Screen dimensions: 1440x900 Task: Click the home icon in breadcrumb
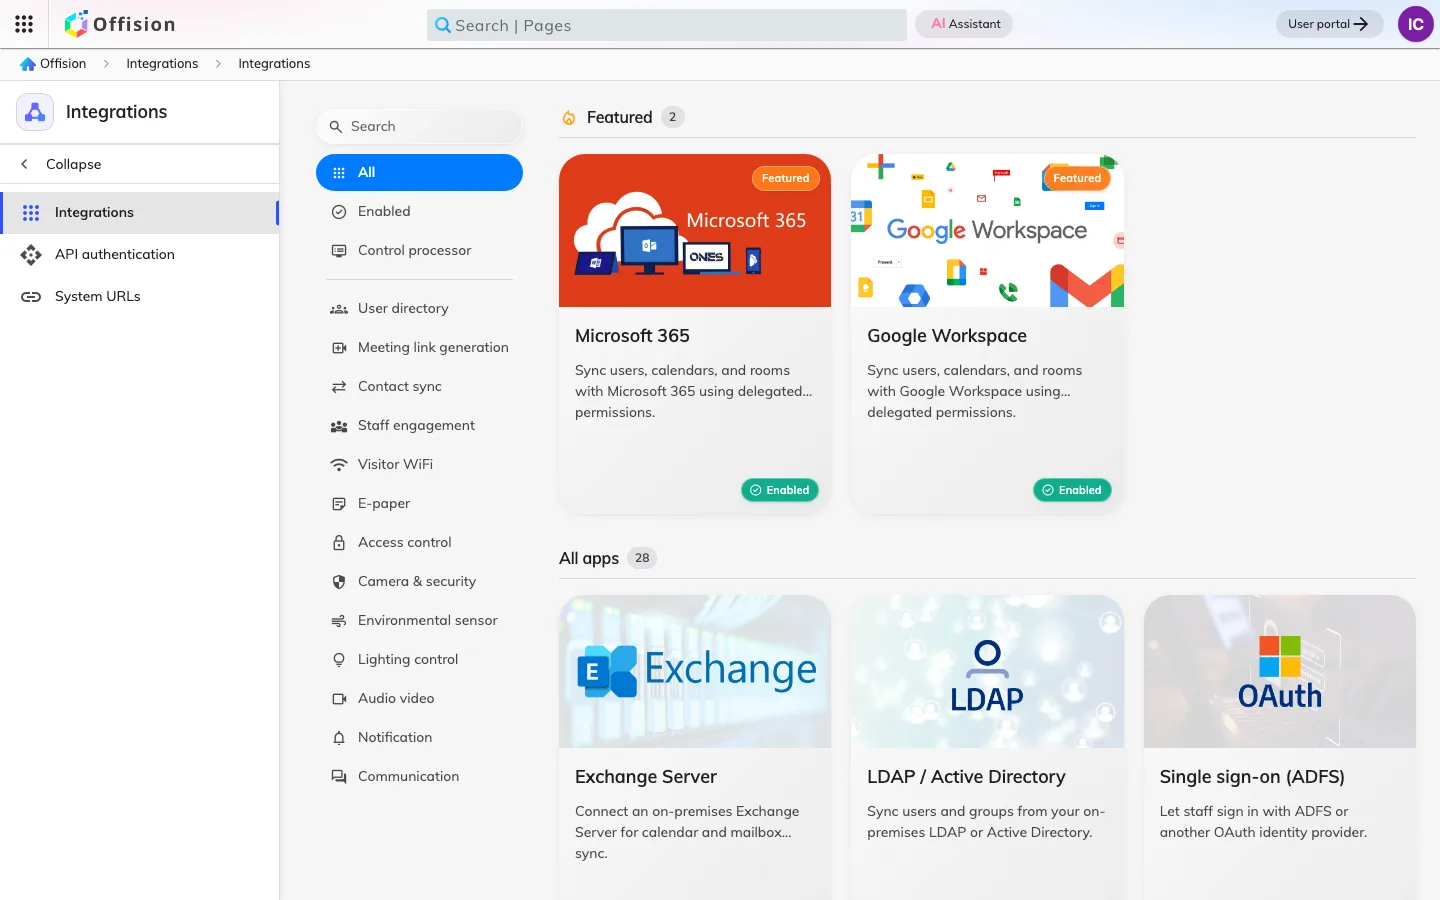click(x=28, y=64)
